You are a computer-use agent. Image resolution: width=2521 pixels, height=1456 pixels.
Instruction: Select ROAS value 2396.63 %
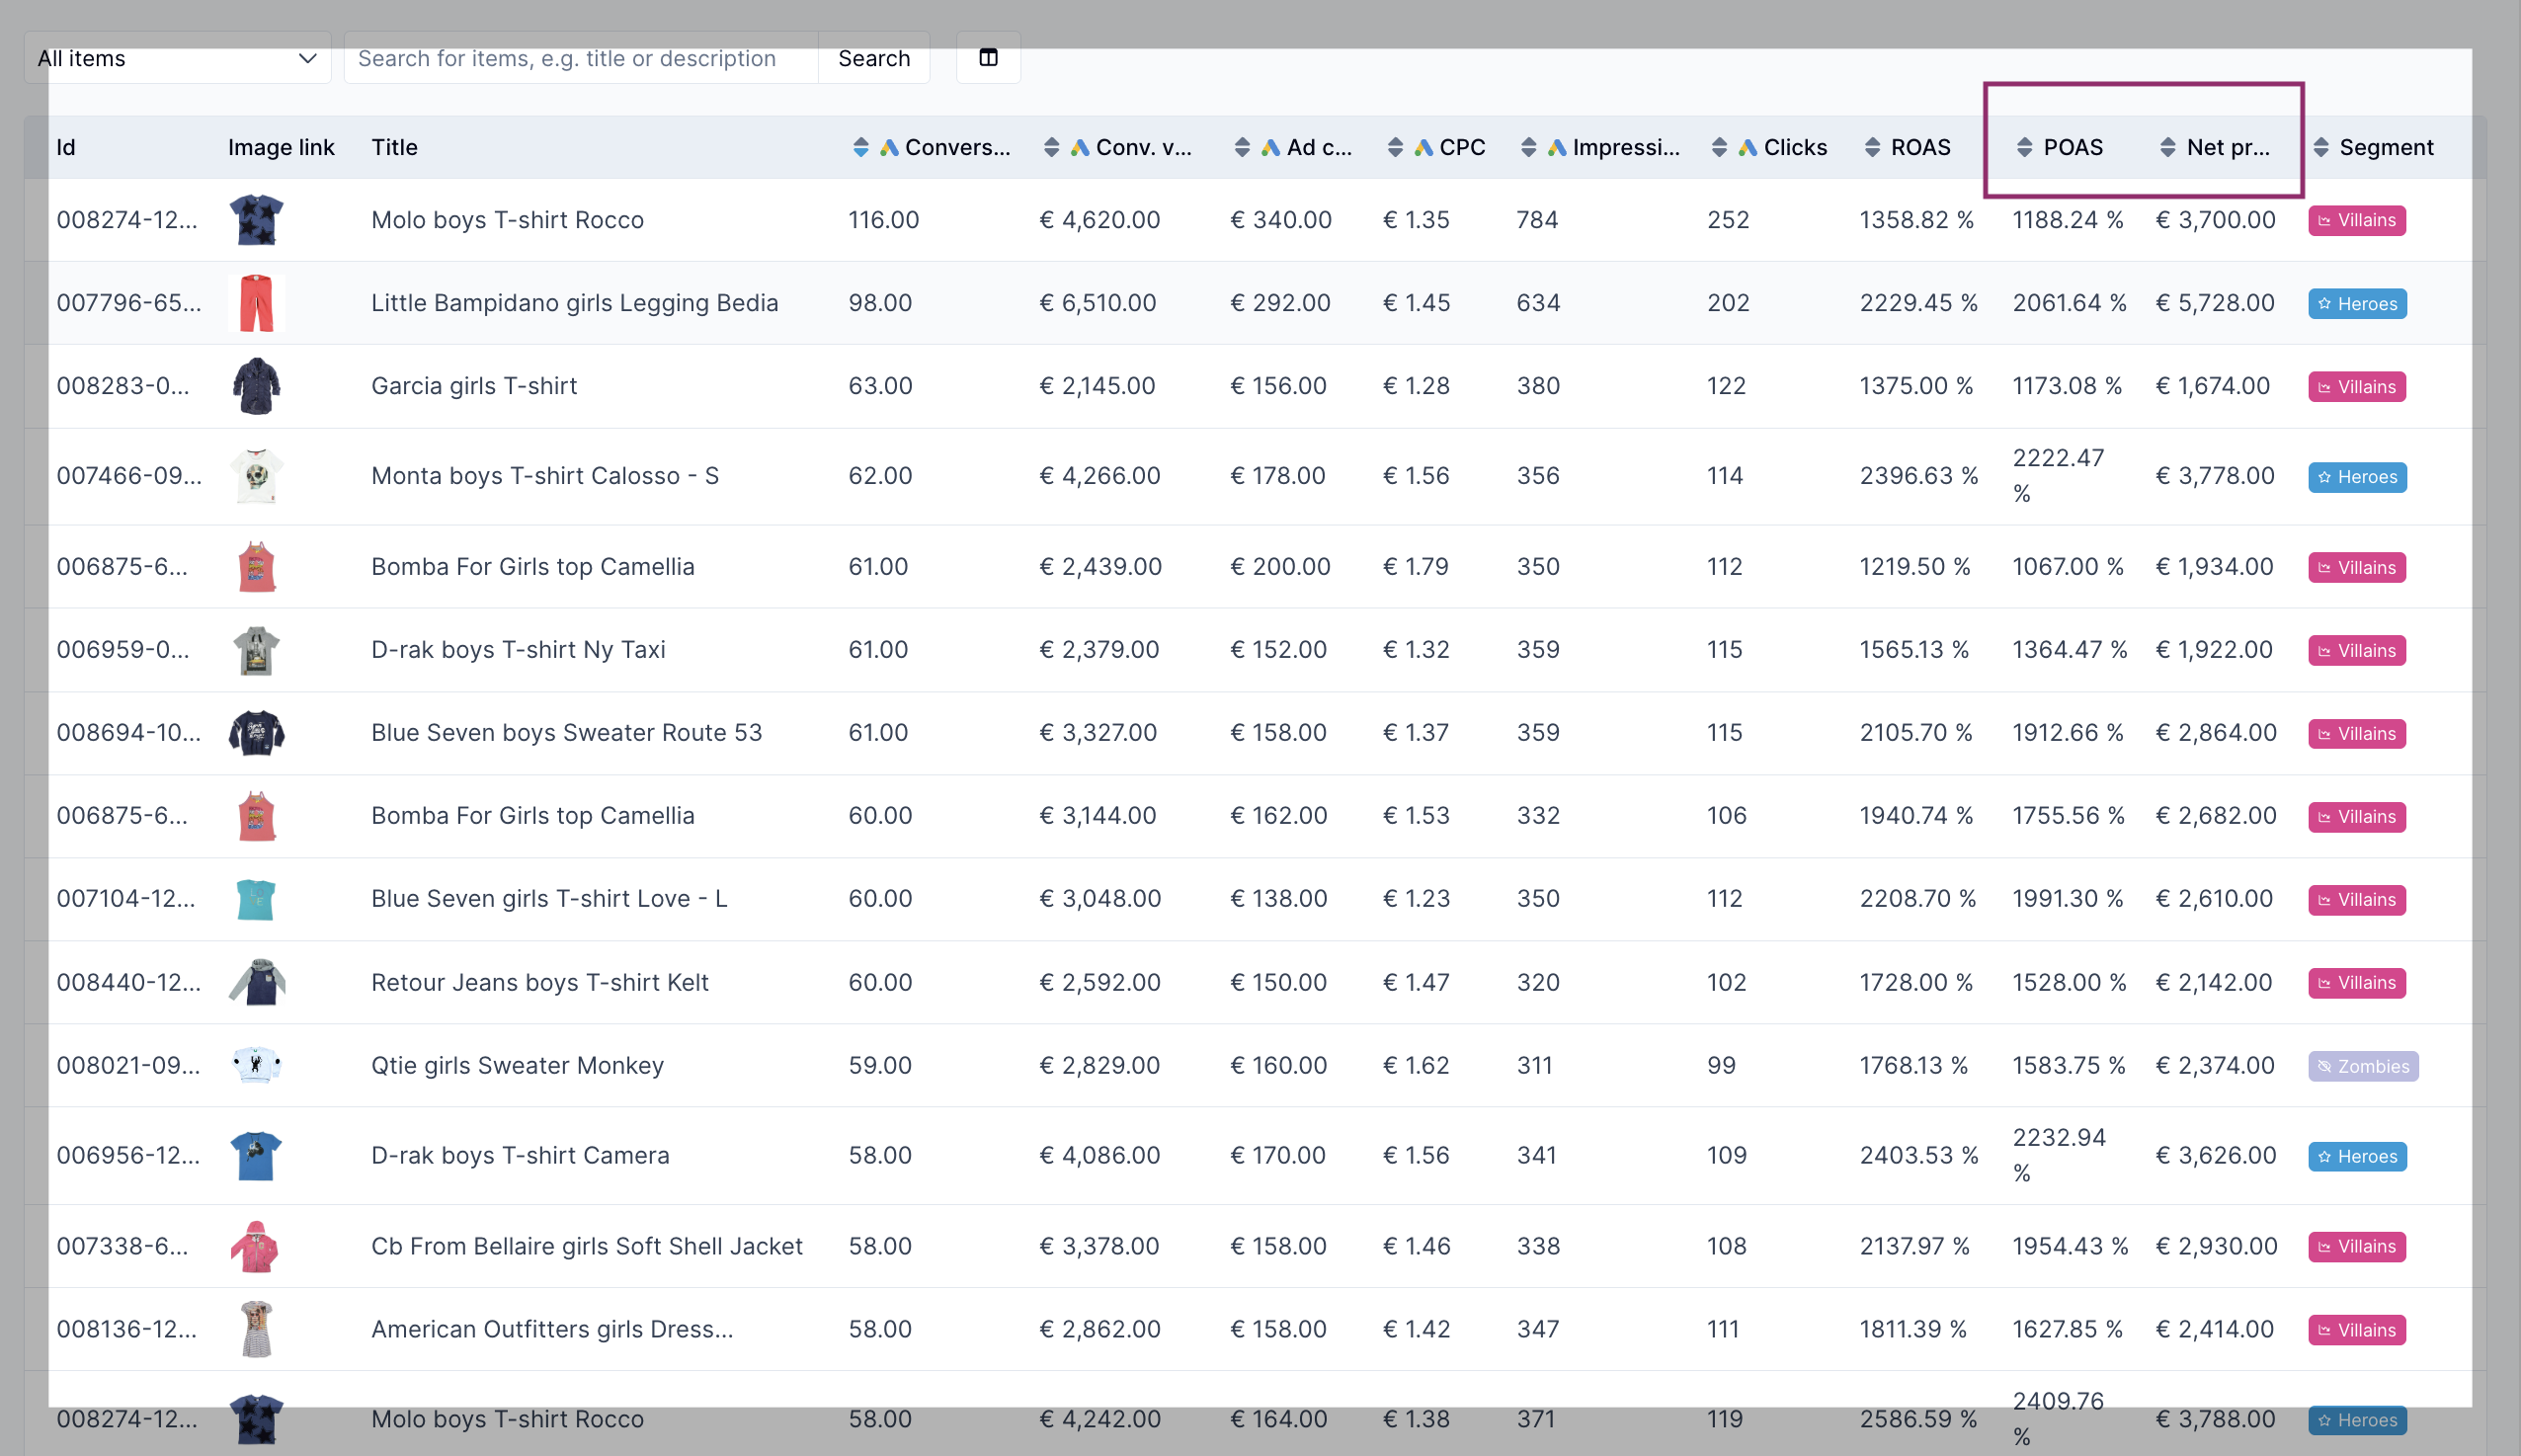click(x=1919, y=476)
